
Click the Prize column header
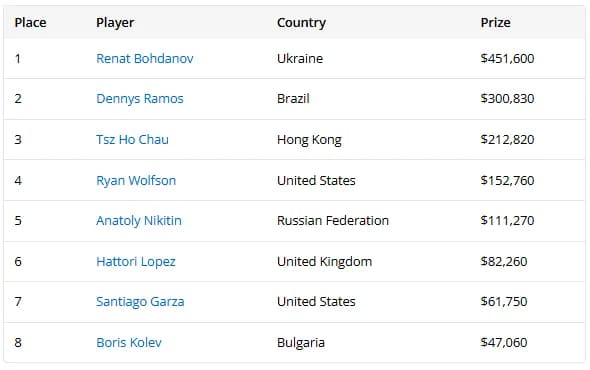coord(496,23)
